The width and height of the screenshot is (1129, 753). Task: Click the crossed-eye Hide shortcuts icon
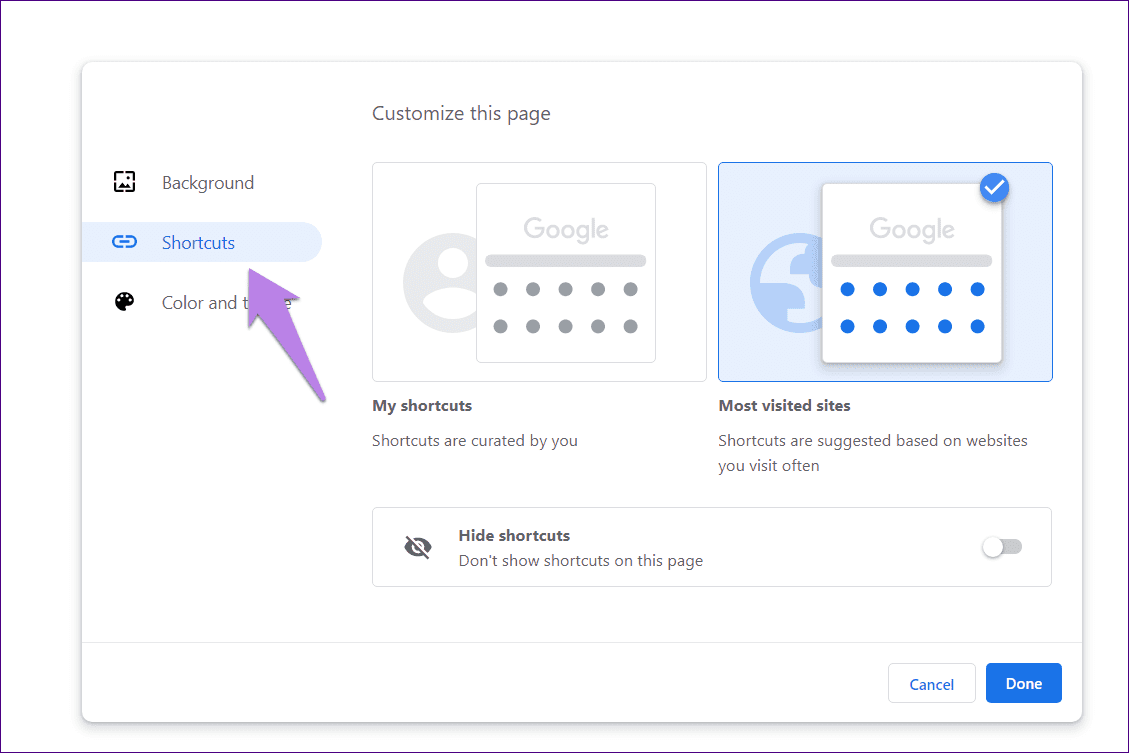(418, 547)
